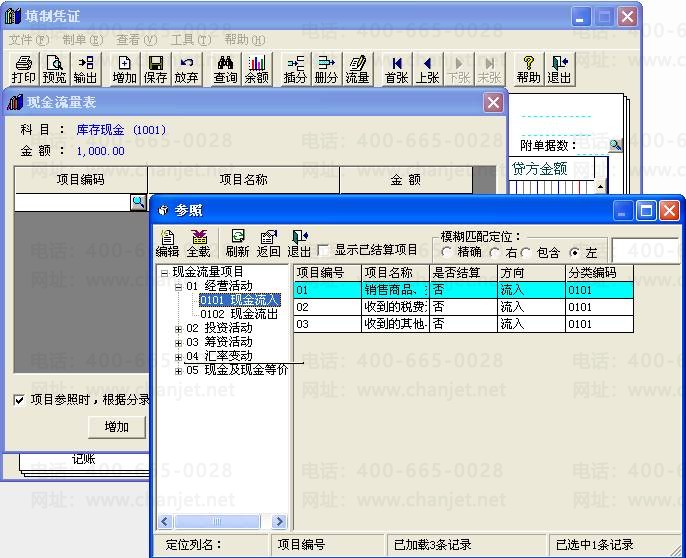Click the 是否结算 column header

[x=463, y=273]
